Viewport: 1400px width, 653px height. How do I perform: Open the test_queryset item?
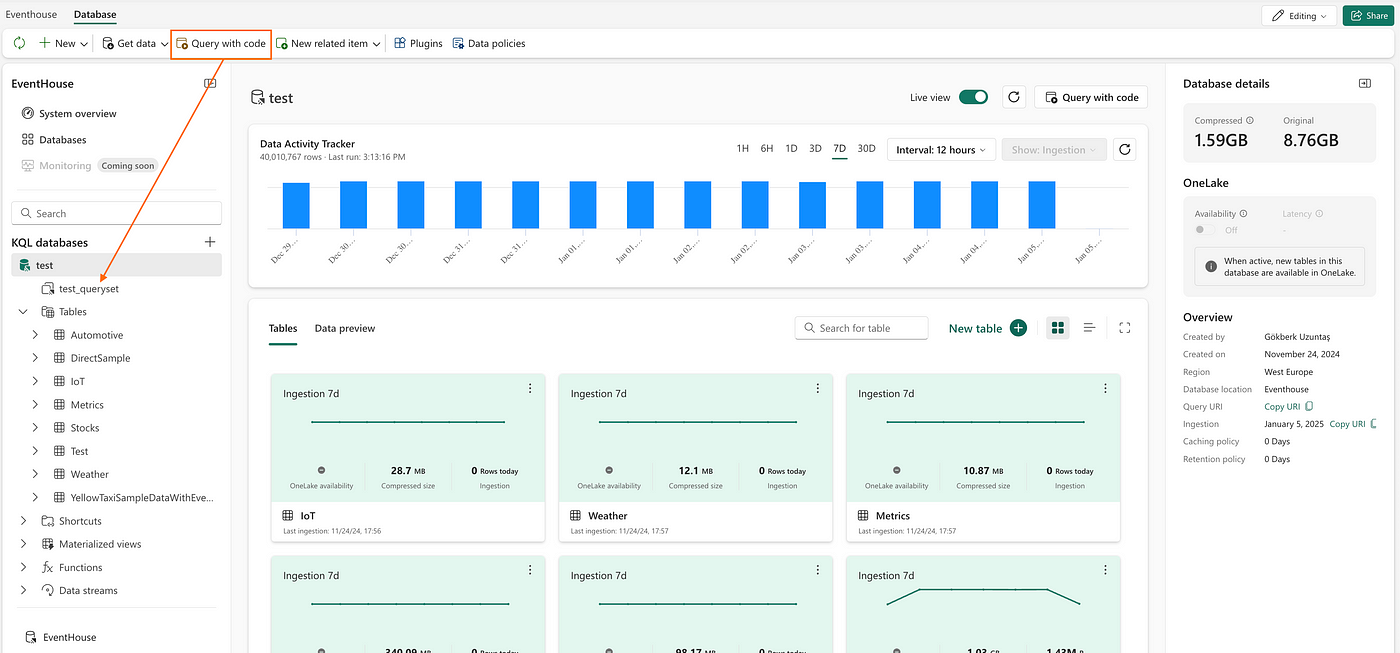(79, 289)
